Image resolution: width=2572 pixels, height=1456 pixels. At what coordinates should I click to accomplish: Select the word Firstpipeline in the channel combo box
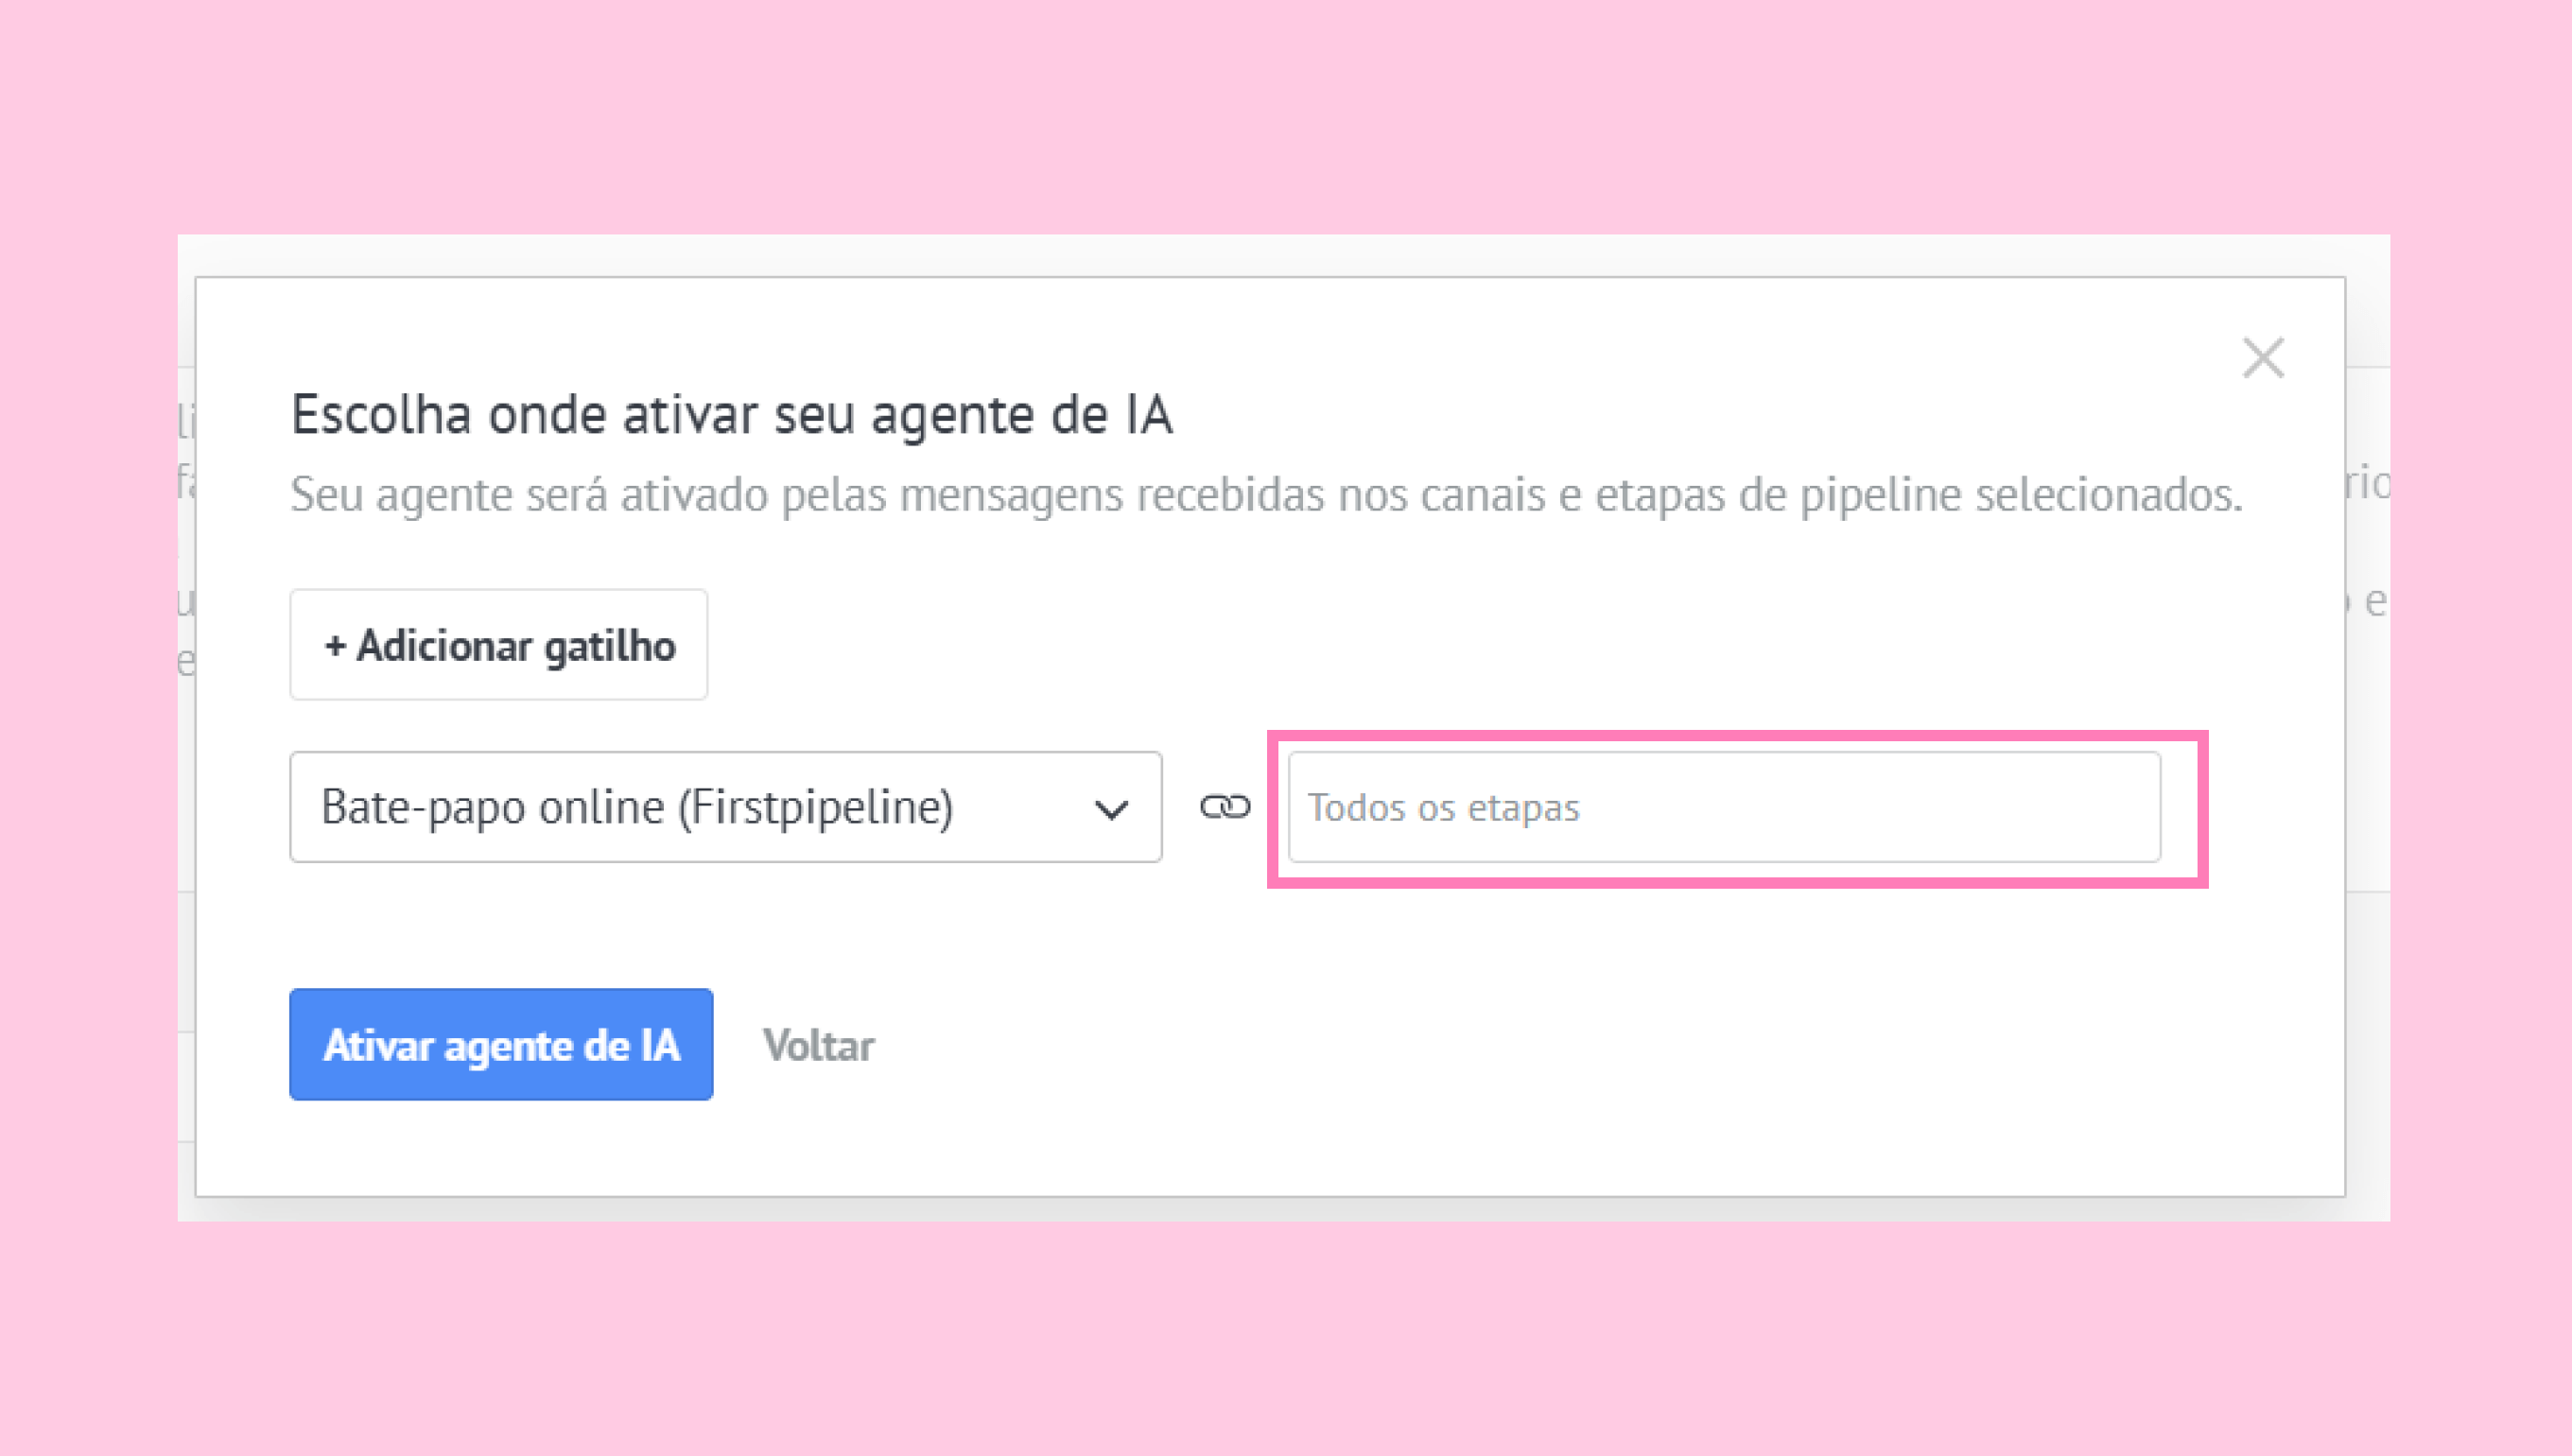(815, 807)
